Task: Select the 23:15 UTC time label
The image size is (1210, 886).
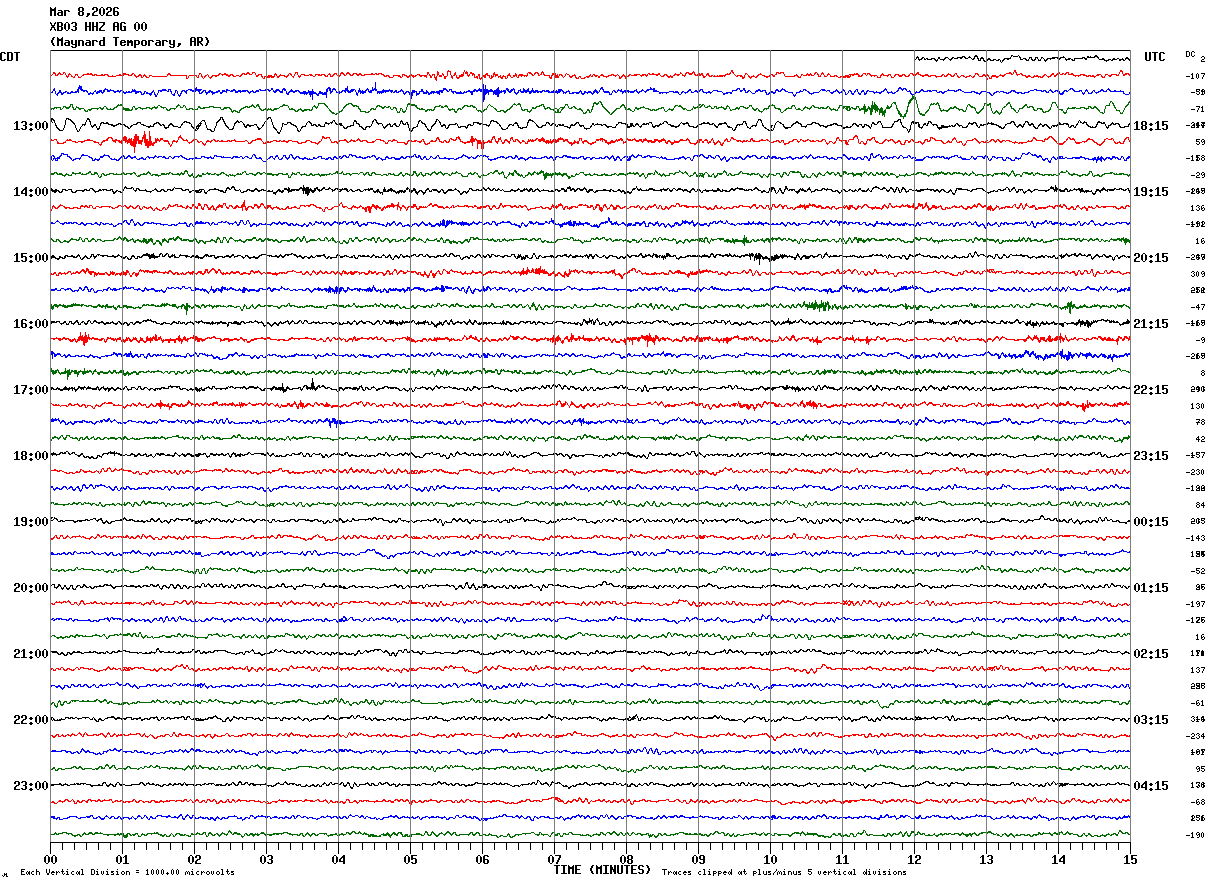Action: click(1151, 456)
